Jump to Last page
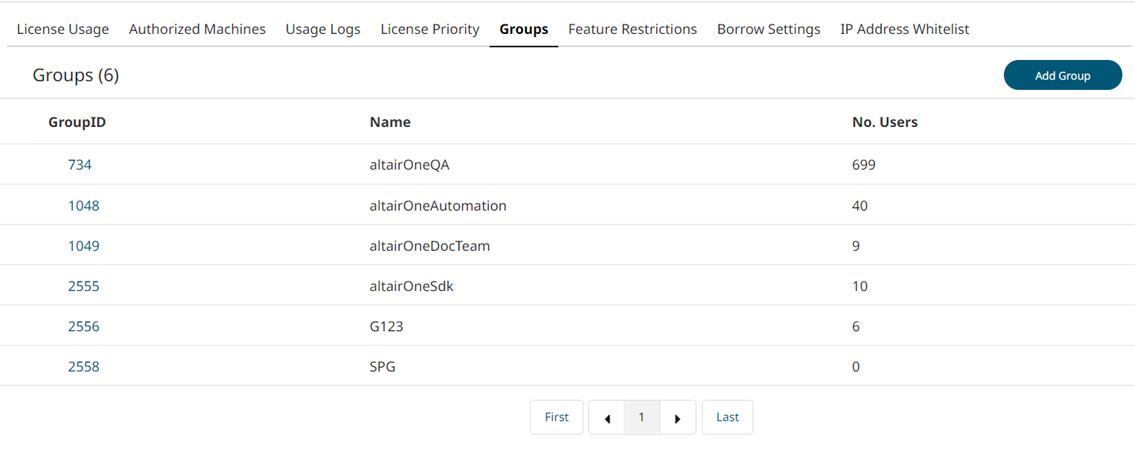Image resolution: width=1135 pixels, height=474 pixels. point(727,417)
